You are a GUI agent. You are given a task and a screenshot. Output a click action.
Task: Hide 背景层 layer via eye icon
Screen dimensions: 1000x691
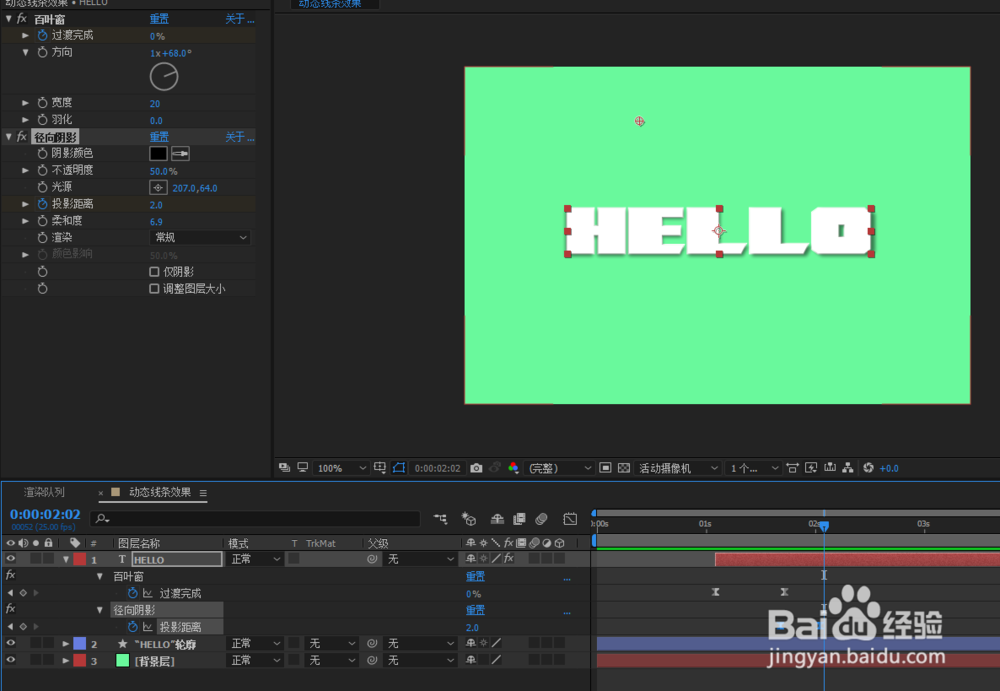[11, 660]
